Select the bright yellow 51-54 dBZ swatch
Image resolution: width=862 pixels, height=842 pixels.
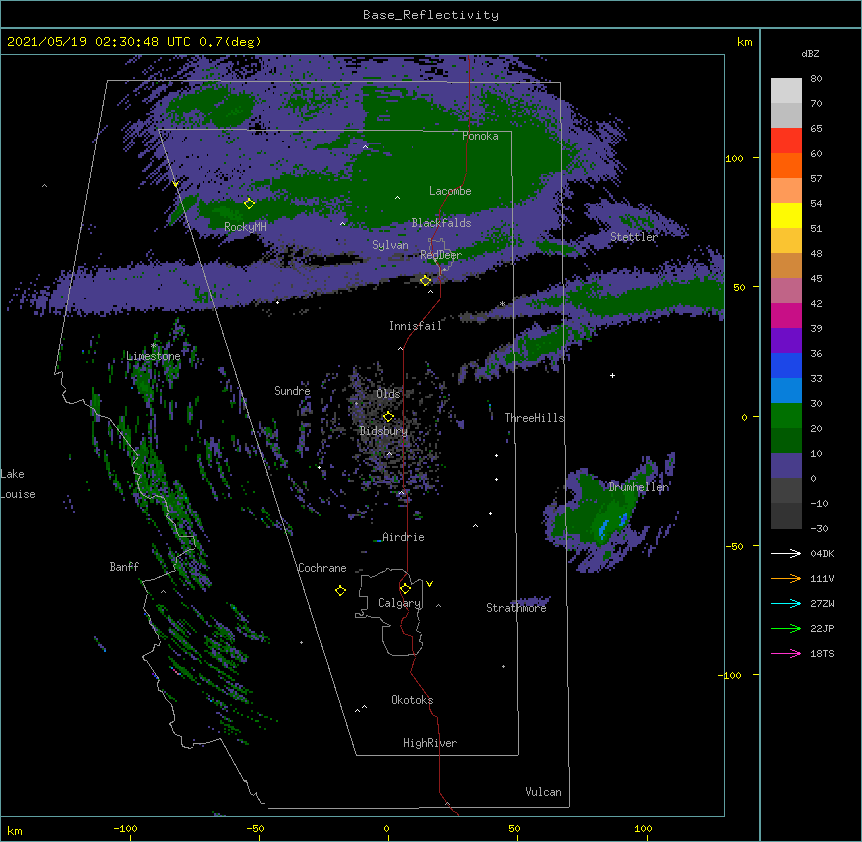tap(786, 215)
